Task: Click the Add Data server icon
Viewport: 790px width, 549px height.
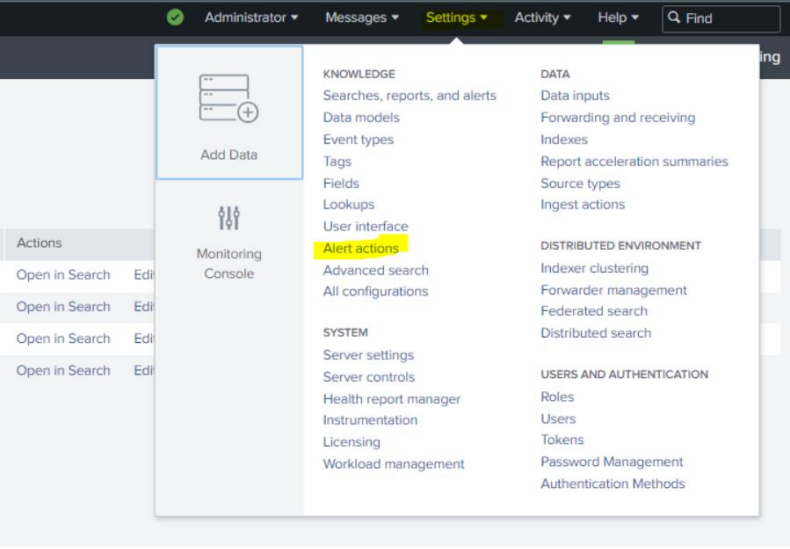Action: [228, 100]
